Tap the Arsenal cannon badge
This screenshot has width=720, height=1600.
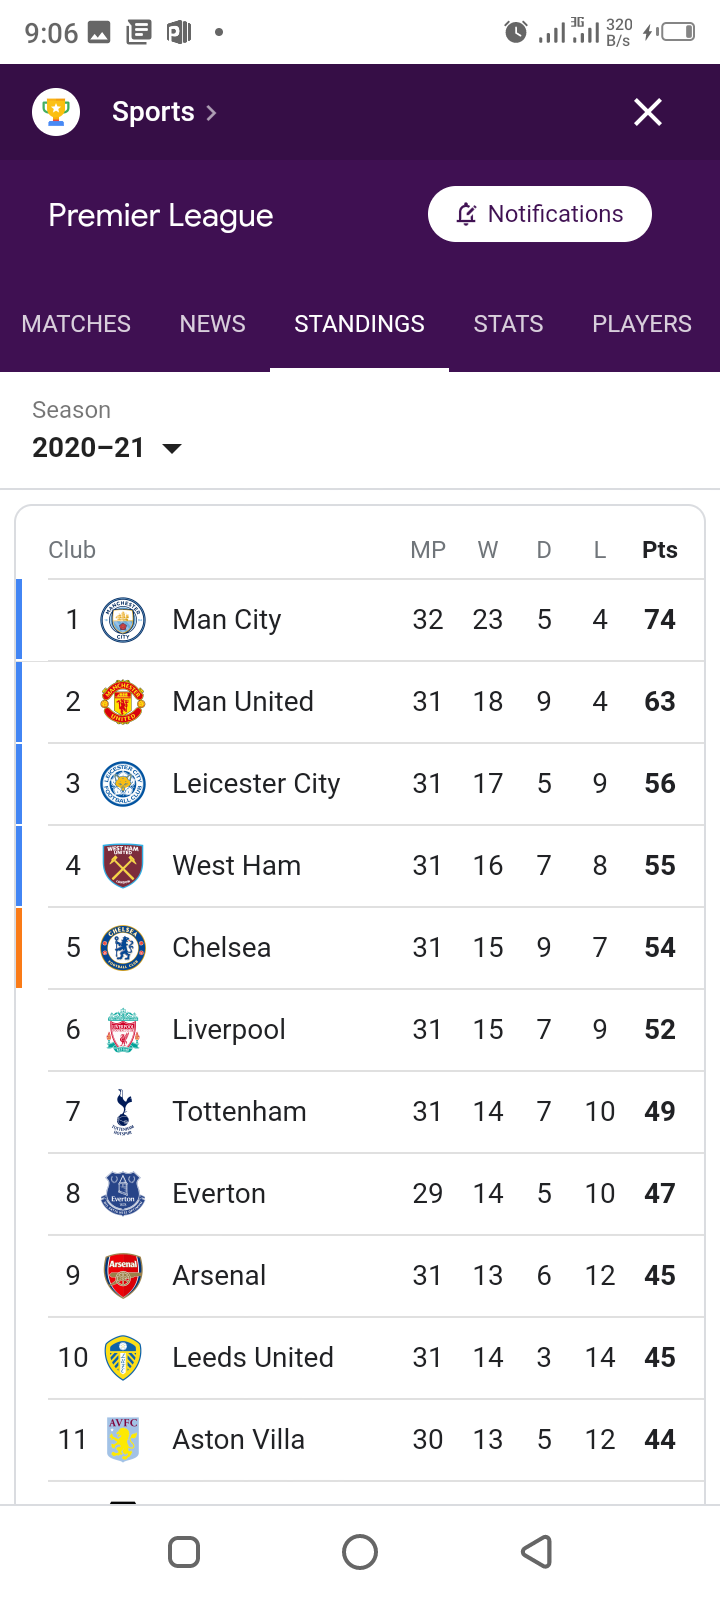[x=123, y=1276]
